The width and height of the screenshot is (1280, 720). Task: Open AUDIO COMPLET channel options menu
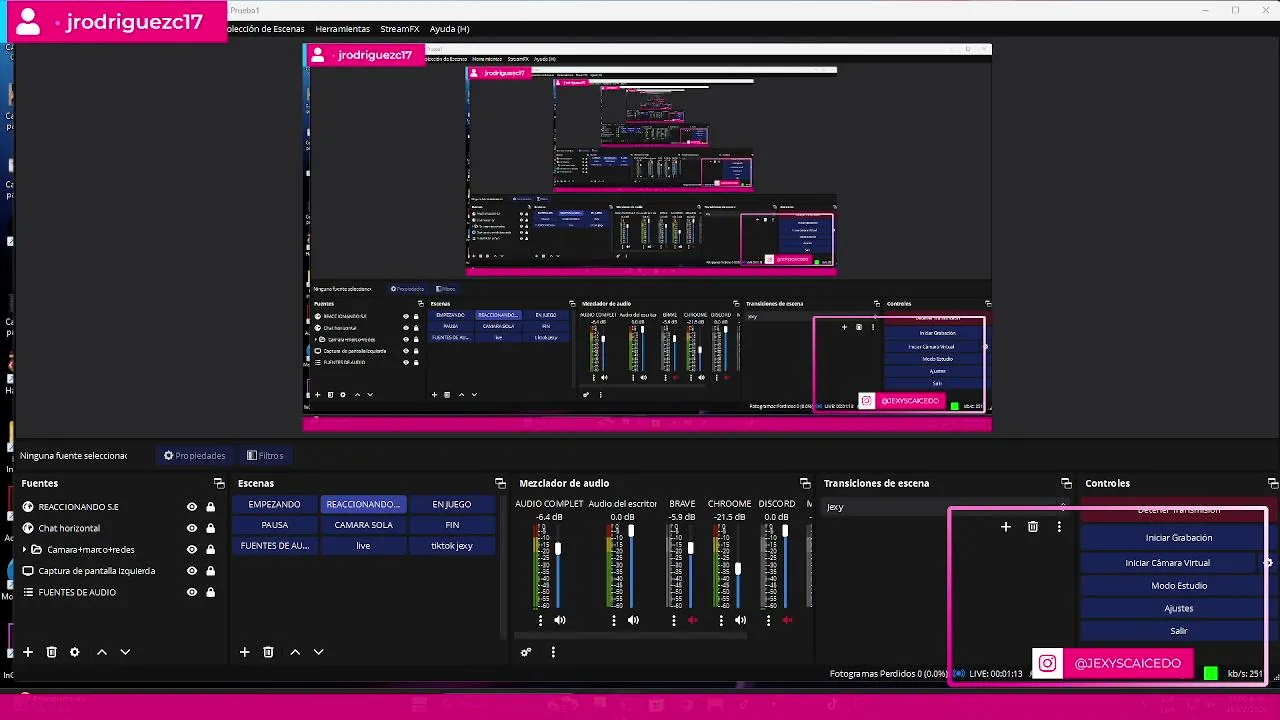click(540, 621)
